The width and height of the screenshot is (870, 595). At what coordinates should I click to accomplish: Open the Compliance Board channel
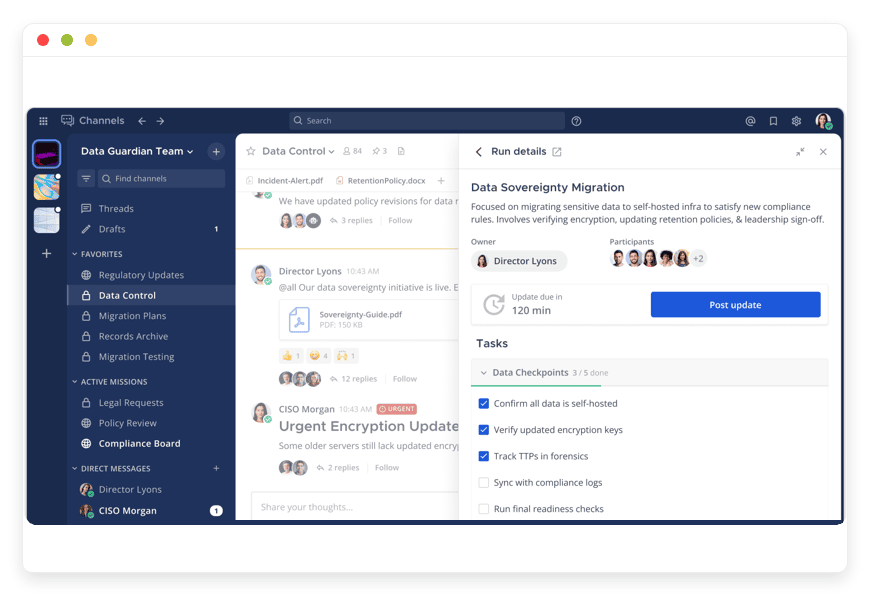[x=151, y=443]
